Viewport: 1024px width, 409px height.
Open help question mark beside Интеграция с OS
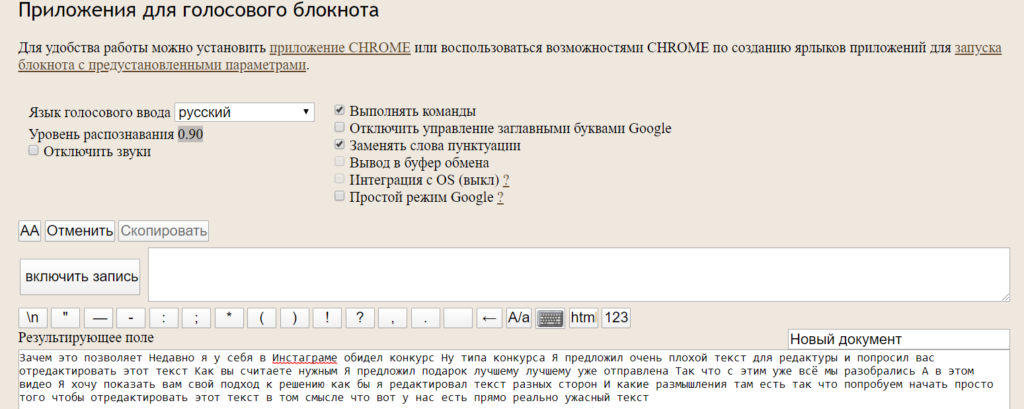pos(506,180)
